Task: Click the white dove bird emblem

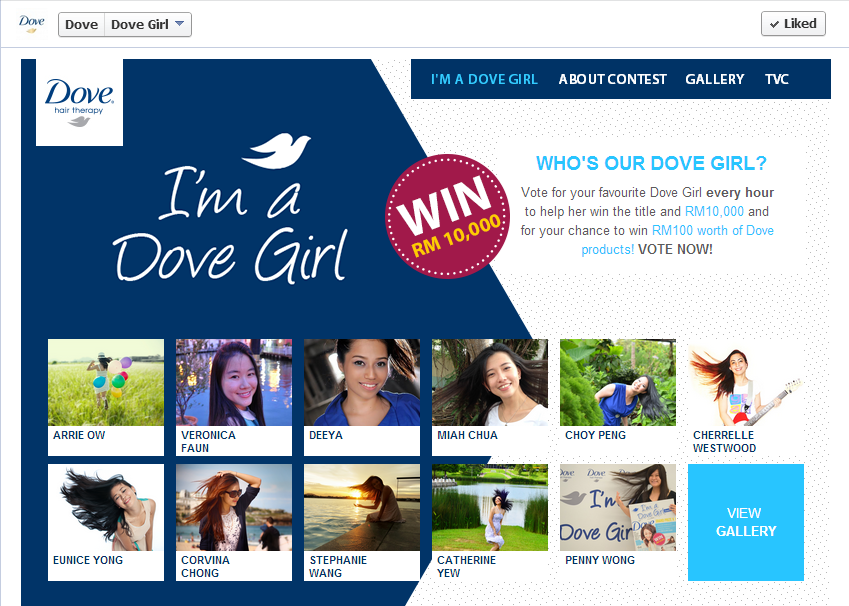Action: (x=276, y=150)
